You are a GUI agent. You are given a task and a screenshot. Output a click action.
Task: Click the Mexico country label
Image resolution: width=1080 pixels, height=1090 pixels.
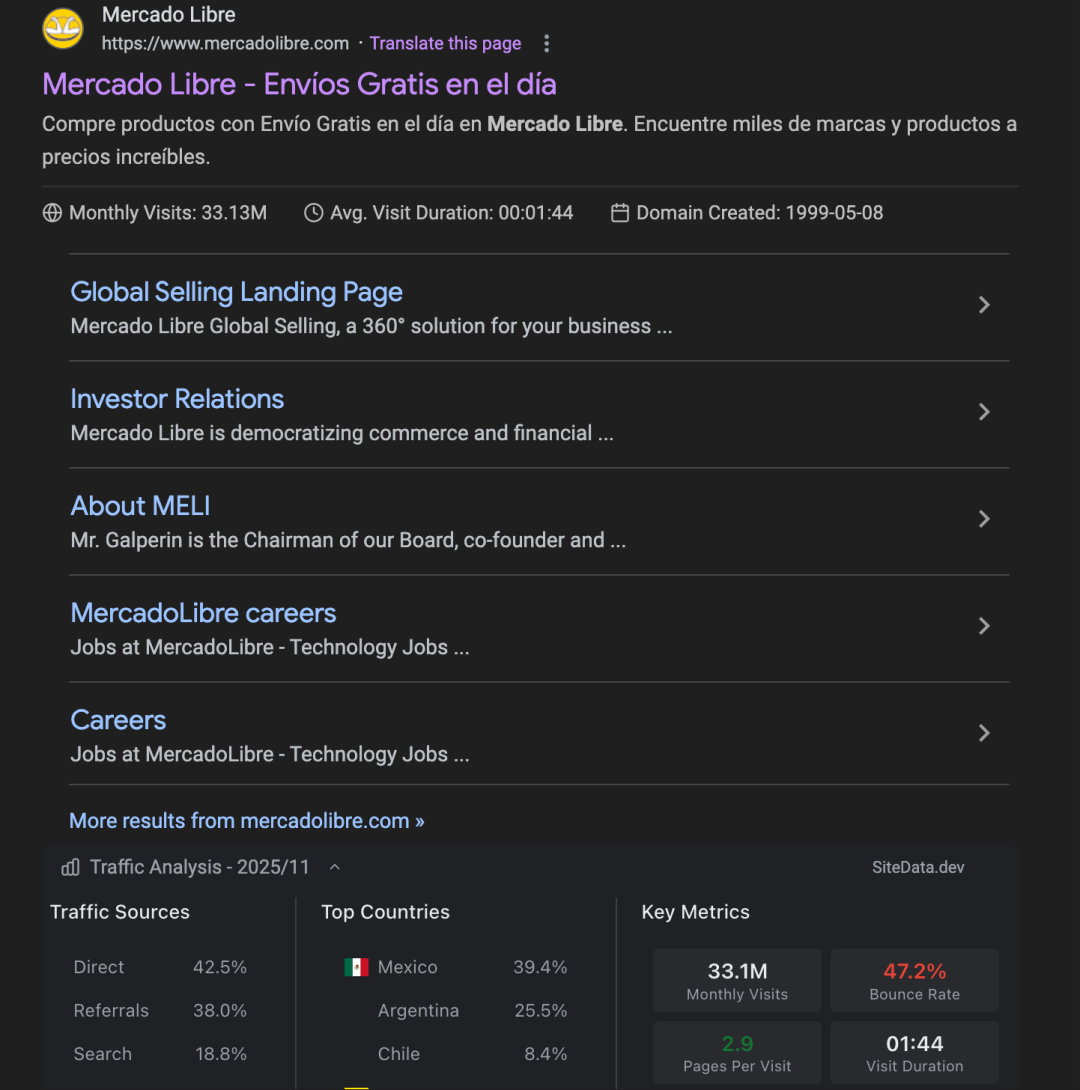(x=407, y=967)
